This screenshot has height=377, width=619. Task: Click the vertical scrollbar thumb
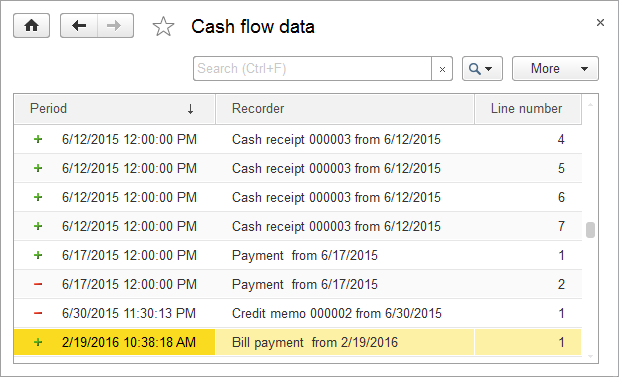[590, 230]
